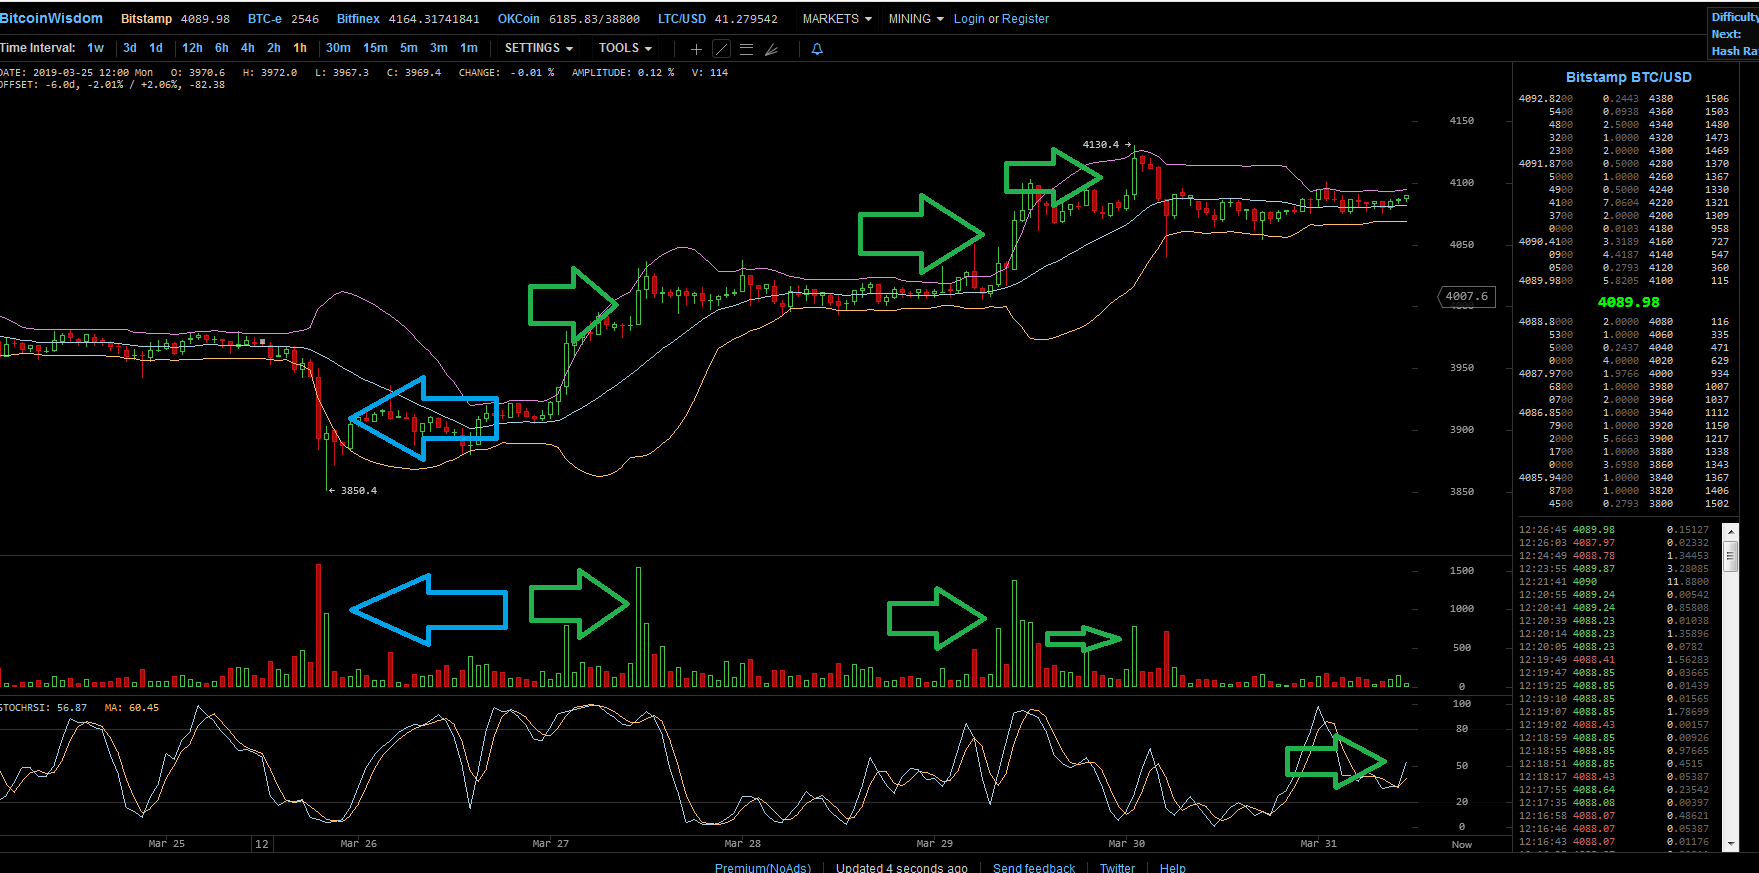Click the 12:21:41 trade at 4090
Screen dimensions: 1759x873
coord(1614,582)
